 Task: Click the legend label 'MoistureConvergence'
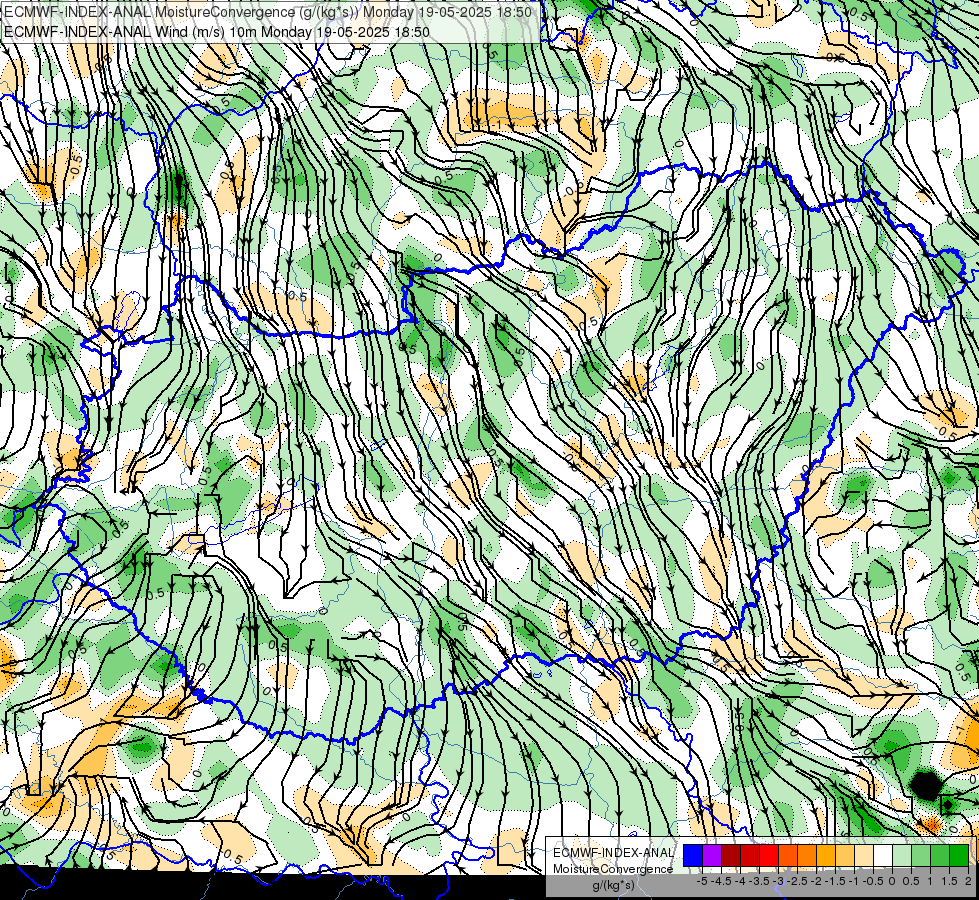[x=613, y=869]
